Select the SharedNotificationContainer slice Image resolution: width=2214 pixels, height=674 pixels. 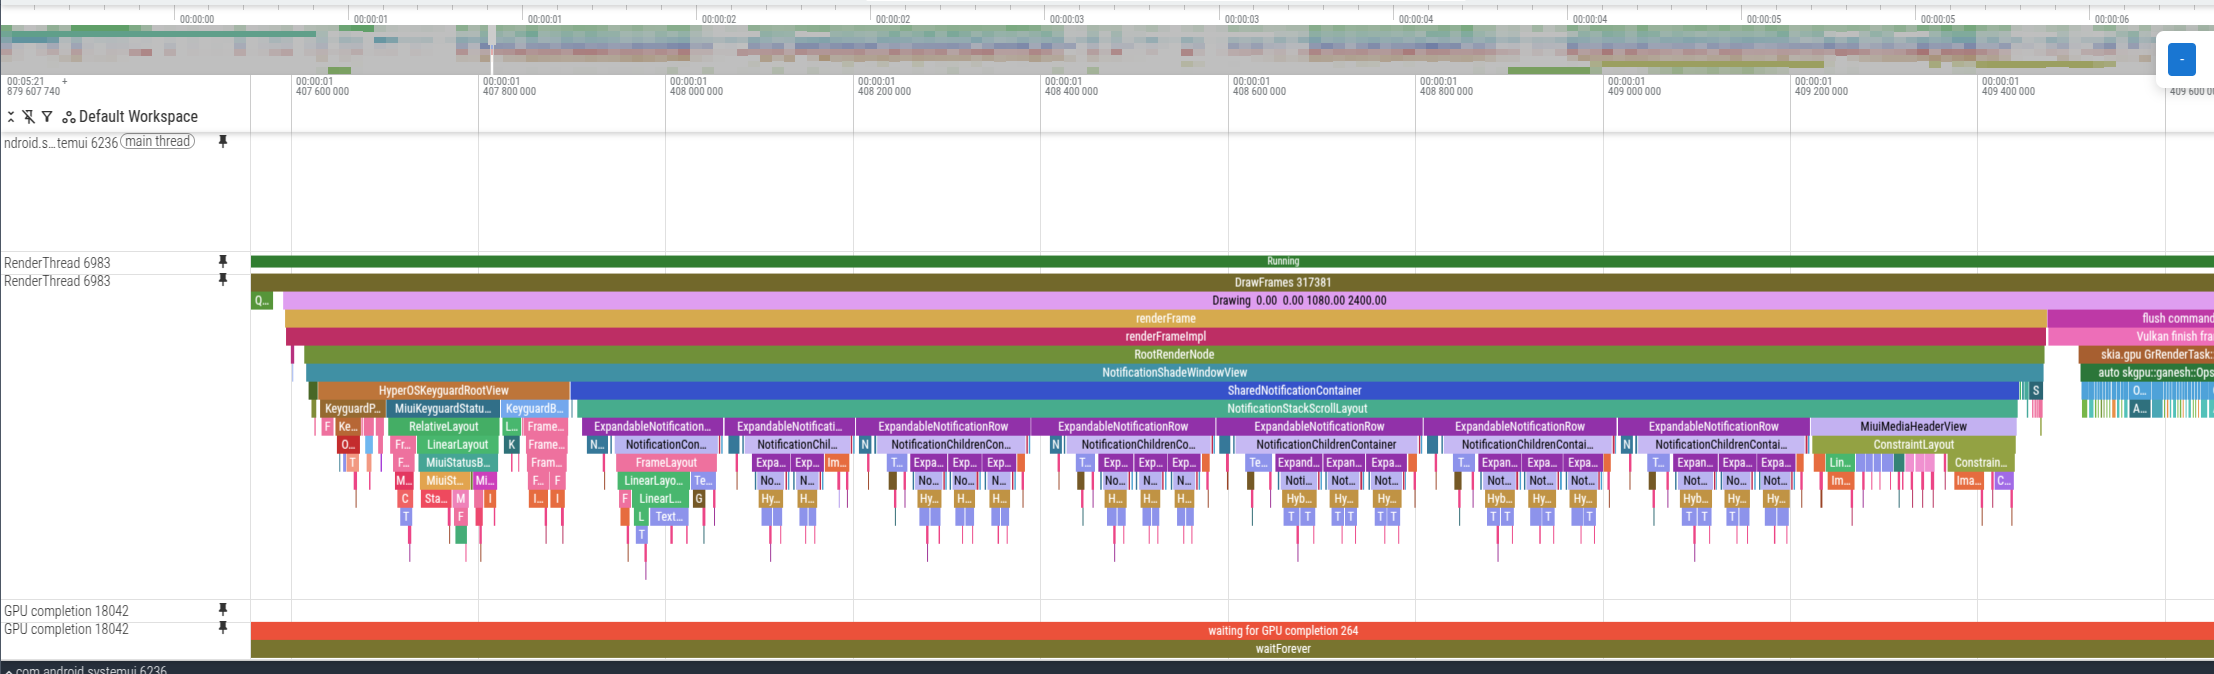tap(1294, 390)
